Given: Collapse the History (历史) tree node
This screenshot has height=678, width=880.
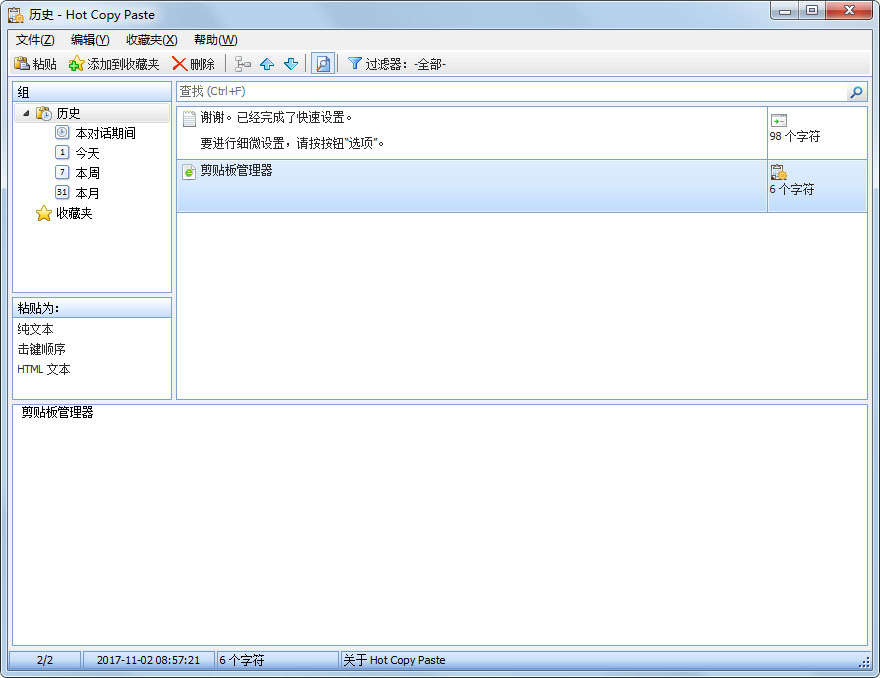Looking at the screenshot, I should [25, 113].
